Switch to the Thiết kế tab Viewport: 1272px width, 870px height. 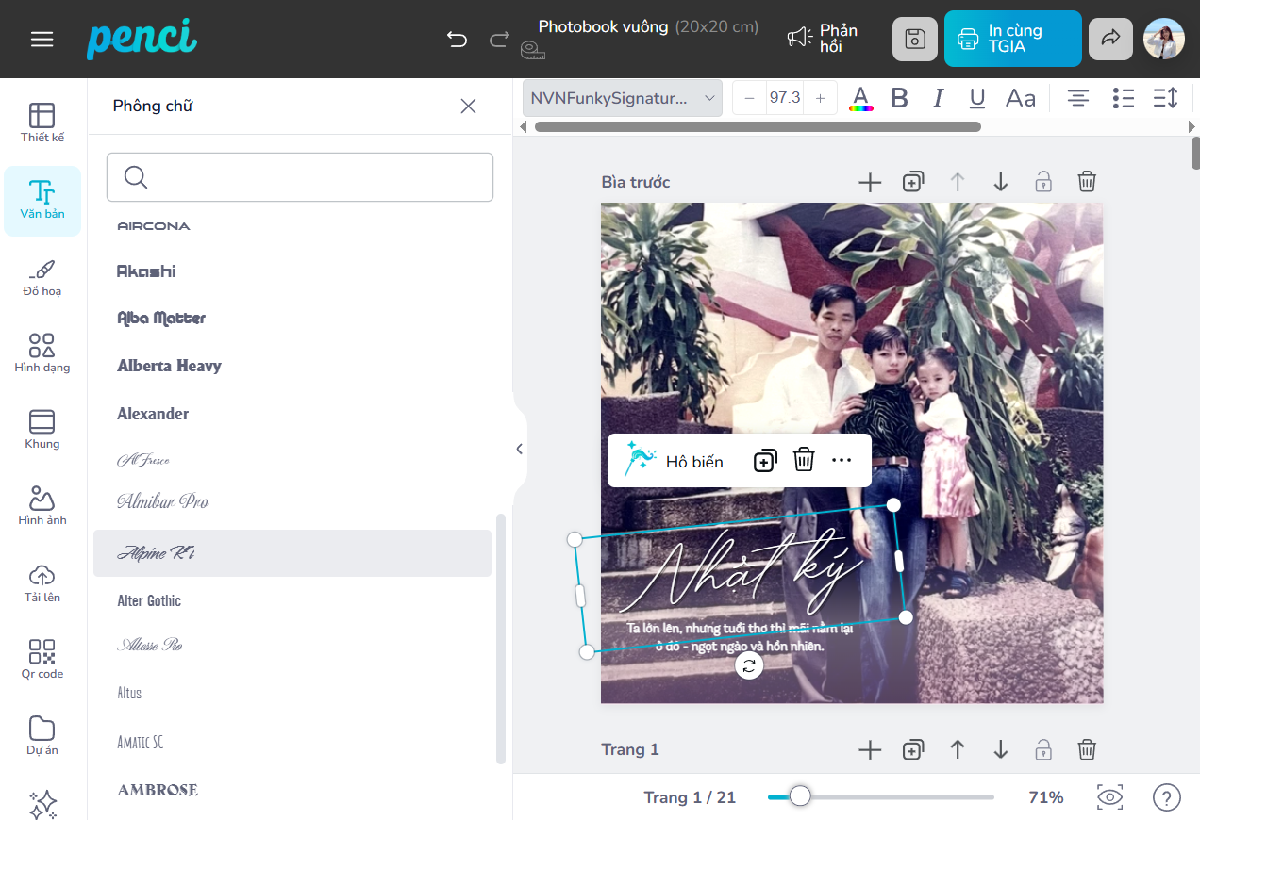tap(42, 123)
